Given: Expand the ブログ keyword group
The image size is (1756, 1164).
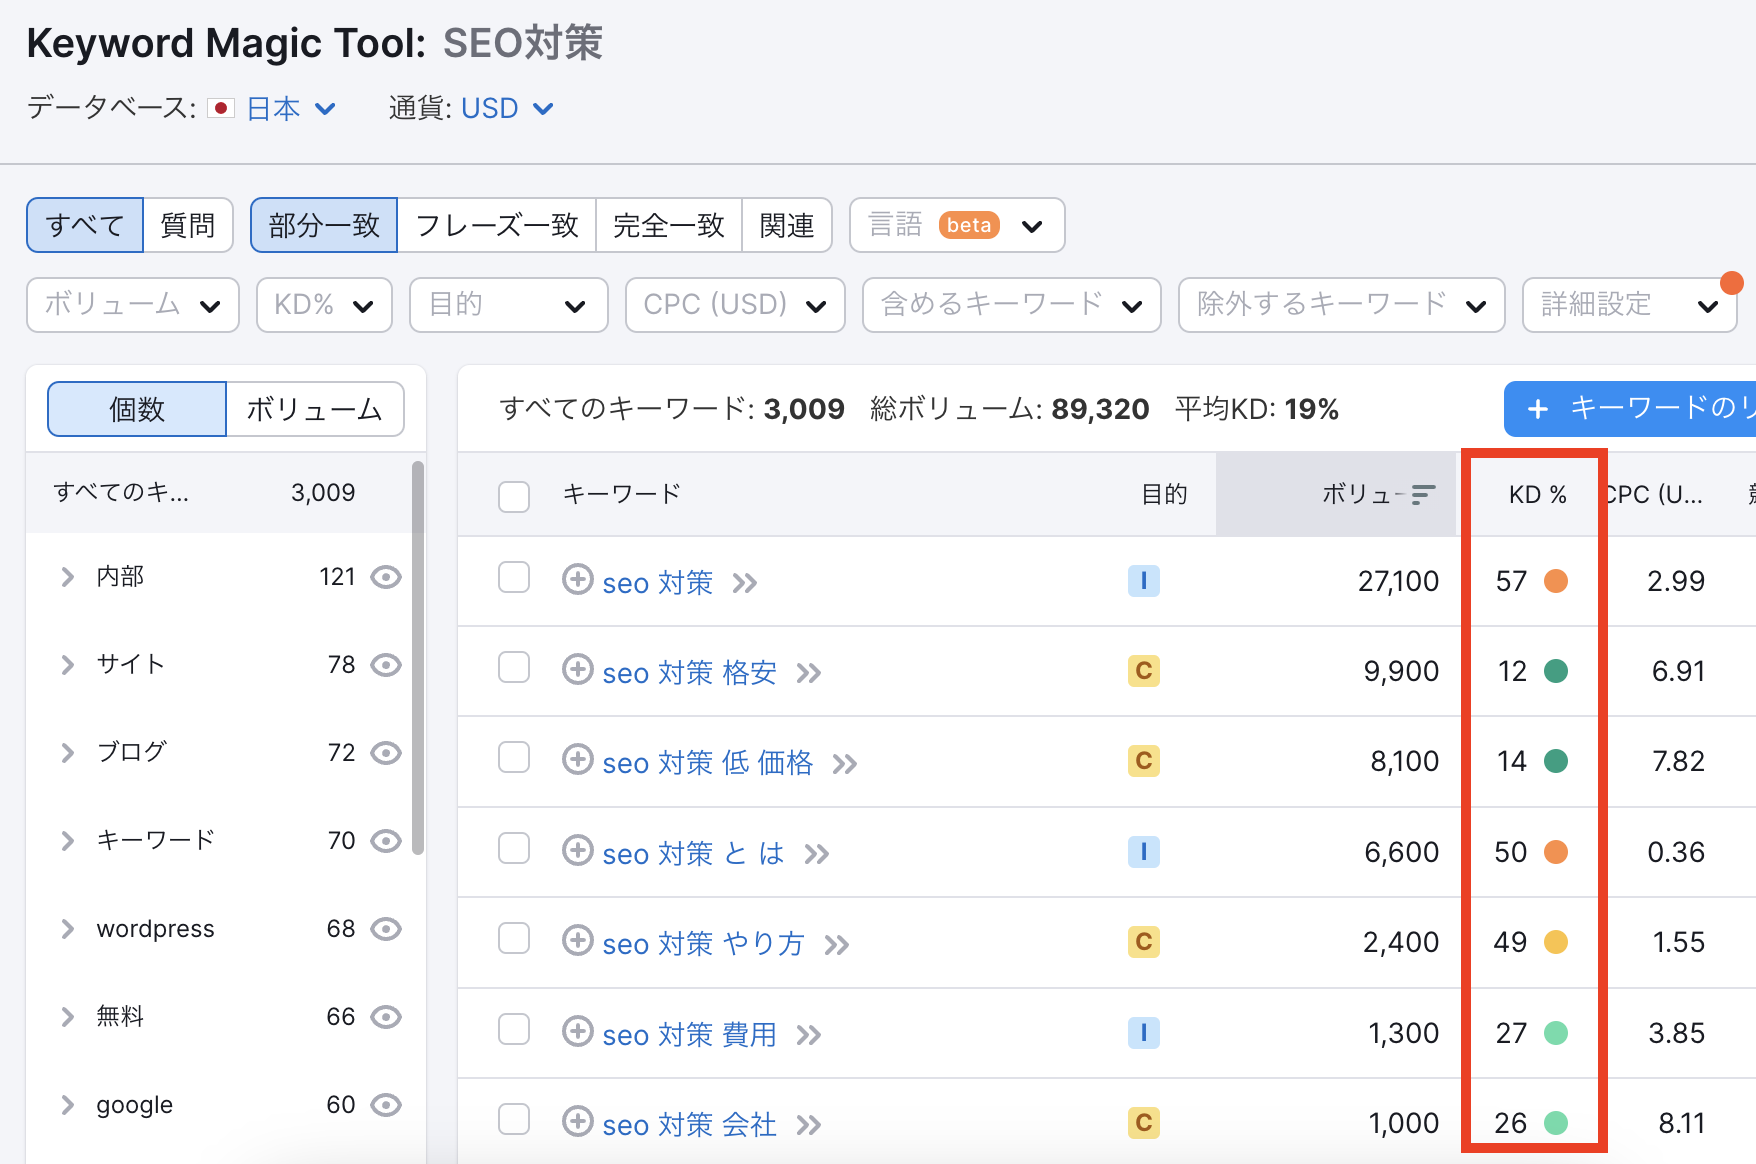Looking at the screenshot, I should point(66,752).
